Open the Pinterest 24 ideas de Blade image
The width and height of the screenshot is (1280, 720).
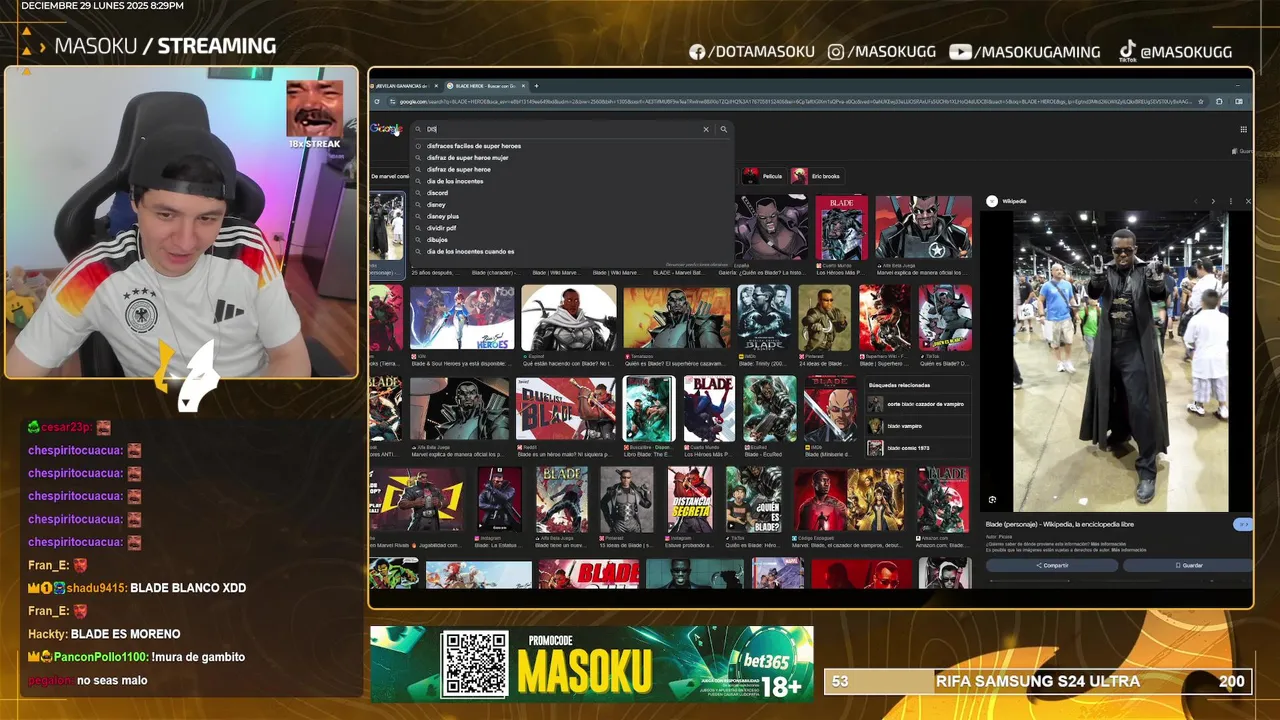825,317
